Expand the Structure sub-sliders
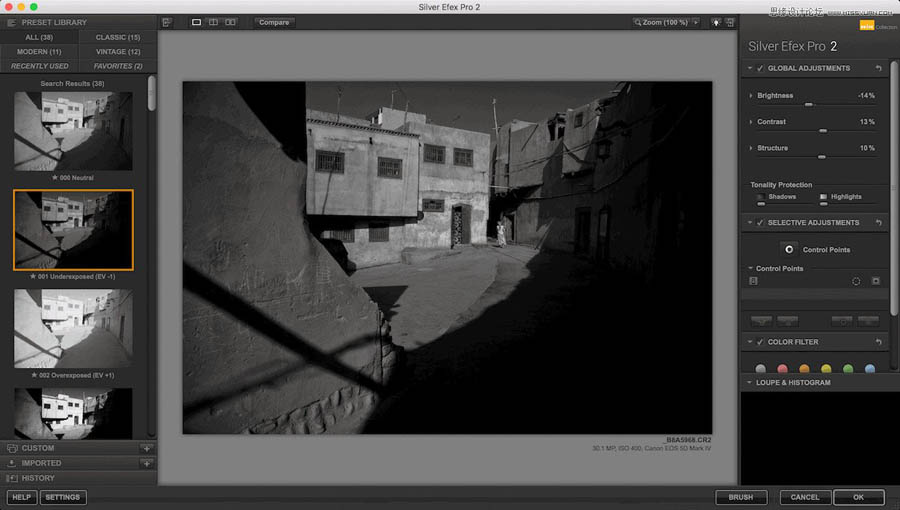900x510 pixels. (751, 148)
